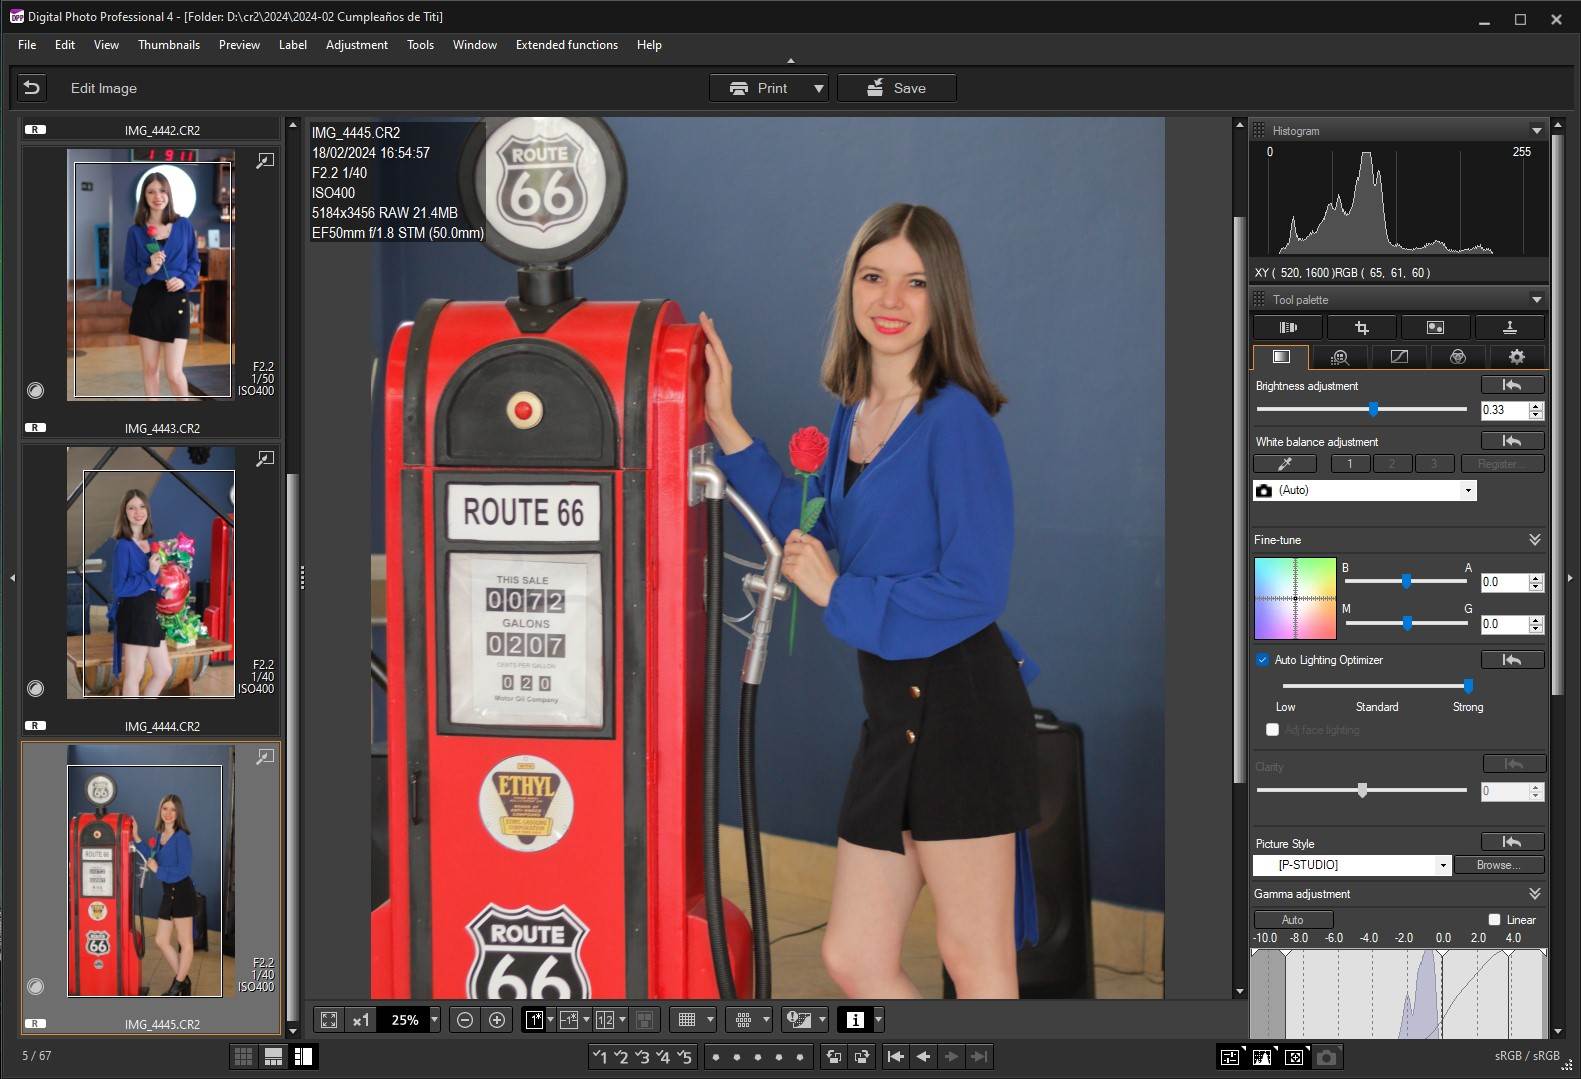Screen dimensions: 1581x1079
Task: Rotate the image right
Action: click(x=862, y=1056)
